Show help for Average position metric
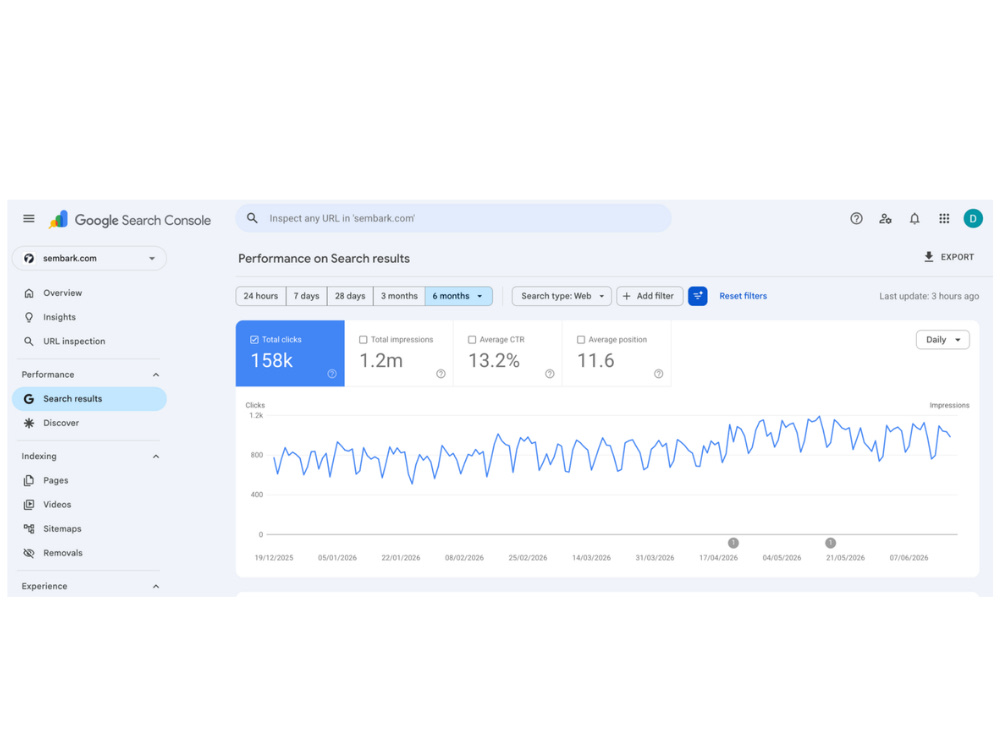 click(x=658, y=374)
